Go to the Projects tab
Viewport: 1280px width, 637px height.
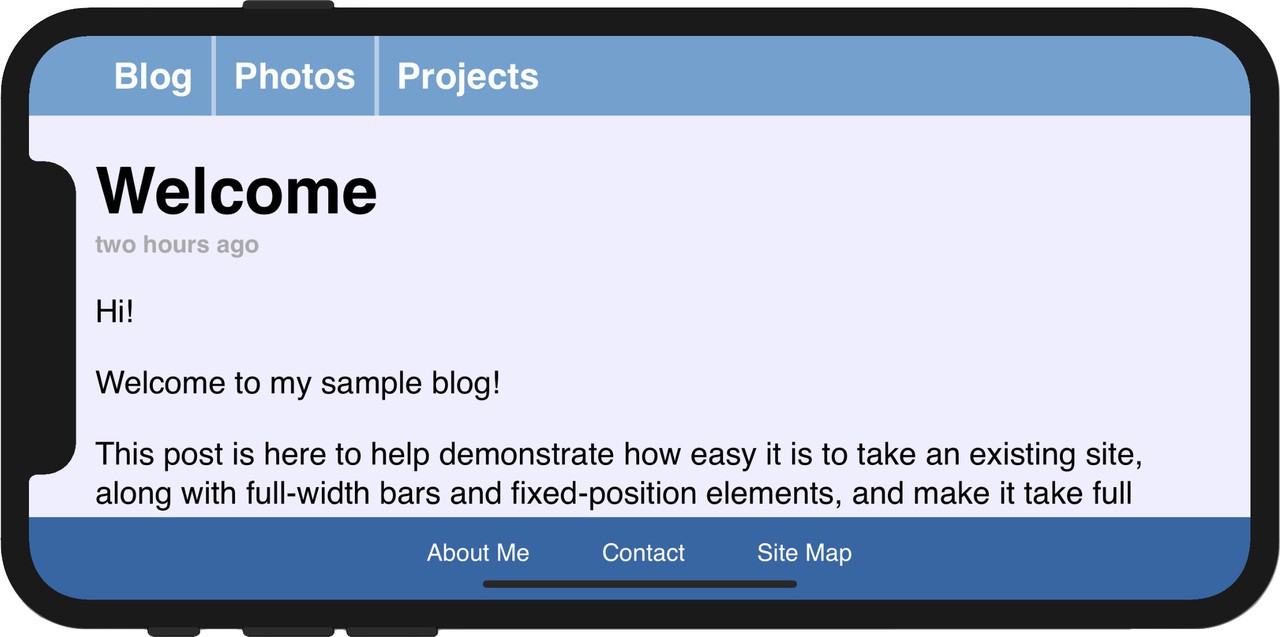pos(468,77)
